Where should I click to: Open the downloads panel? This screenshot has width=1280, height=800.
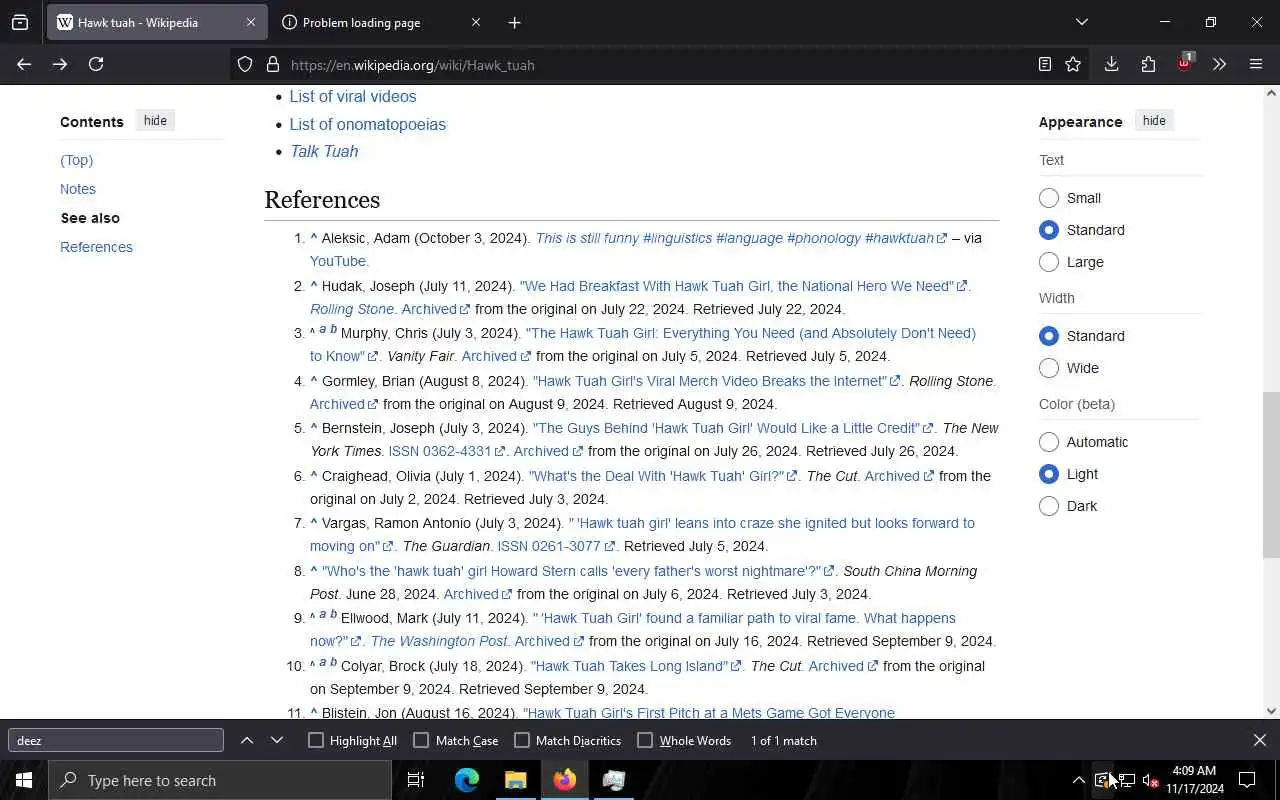coord(1111,64)
